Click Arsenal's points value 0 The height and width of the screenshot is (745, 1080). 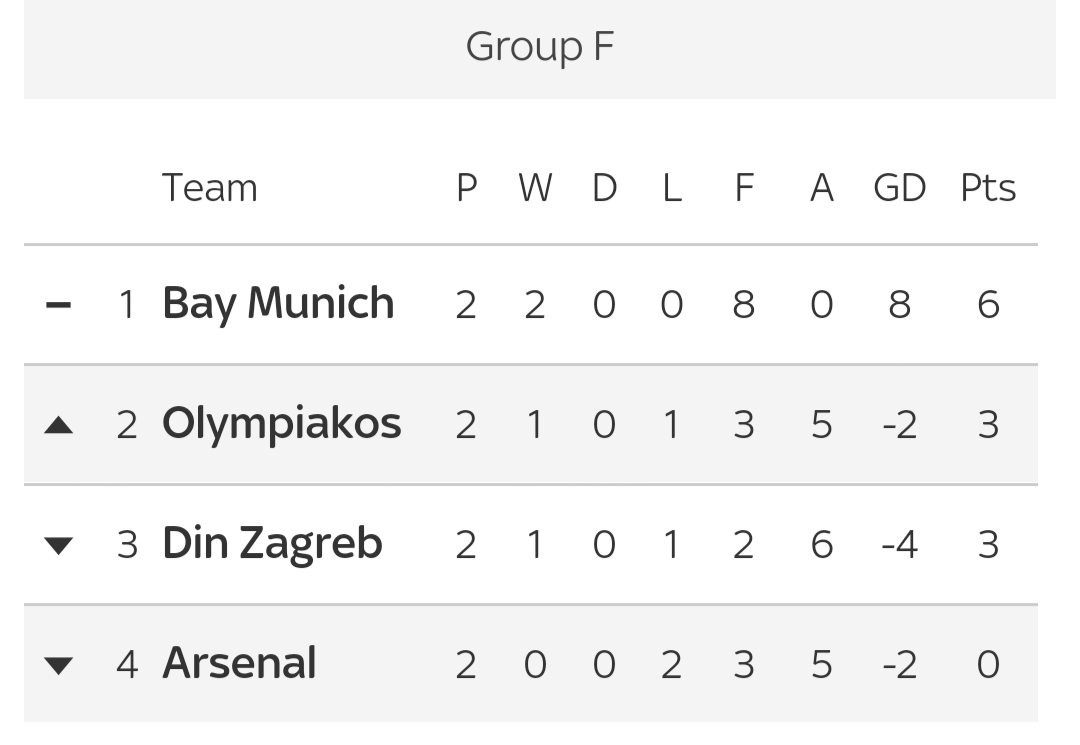coord(988,665)
